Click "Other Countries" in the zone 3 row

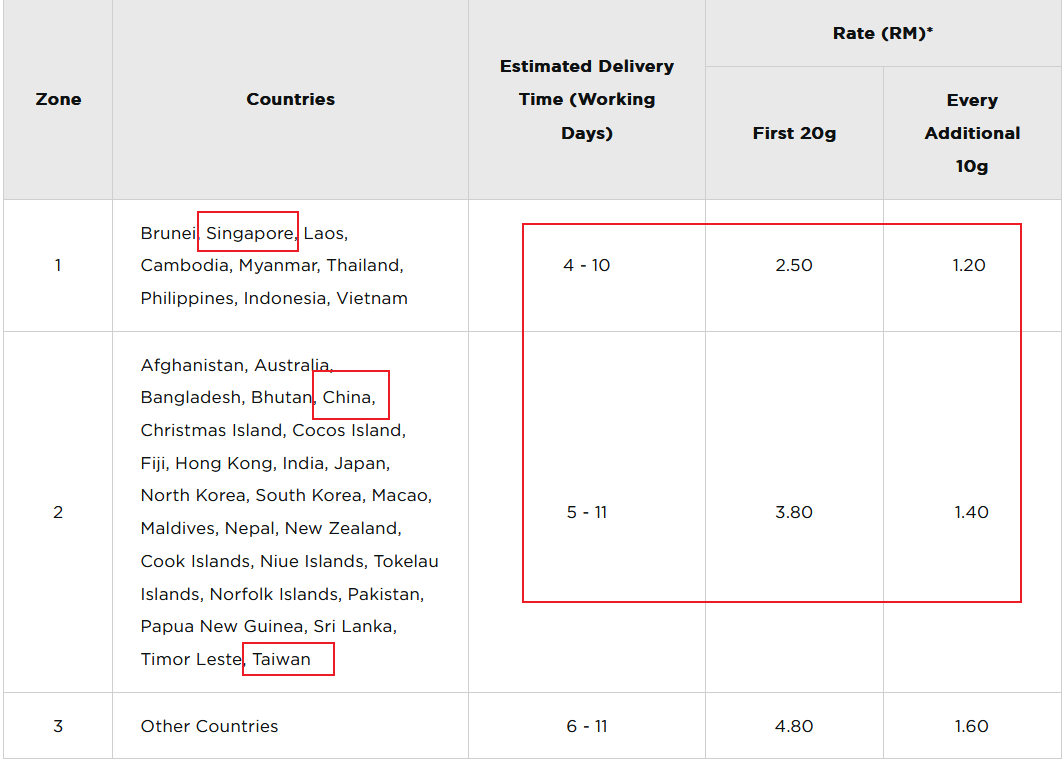[209, 726]
